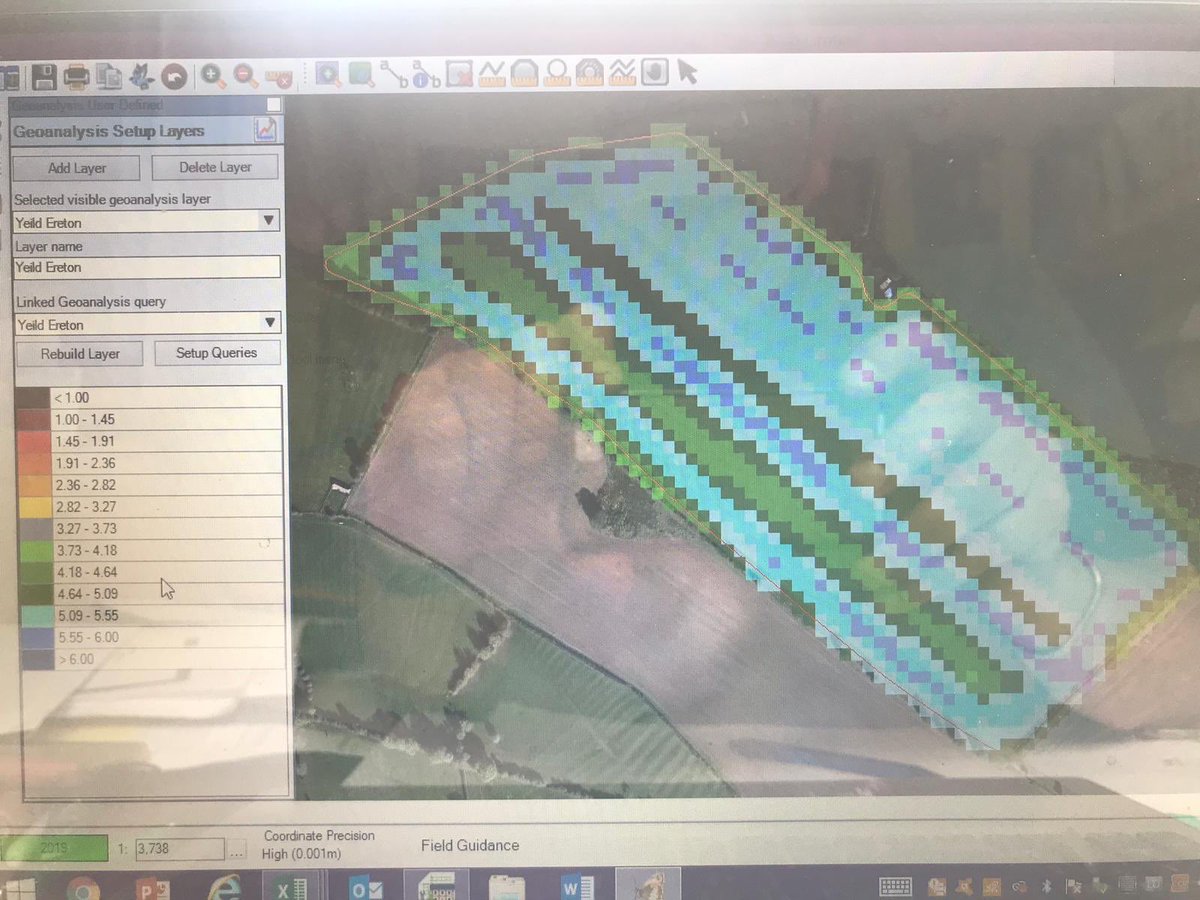Click the < 1.00 legend color swatch
Screen dimensions: 1200x900
(x=32, y=398)
